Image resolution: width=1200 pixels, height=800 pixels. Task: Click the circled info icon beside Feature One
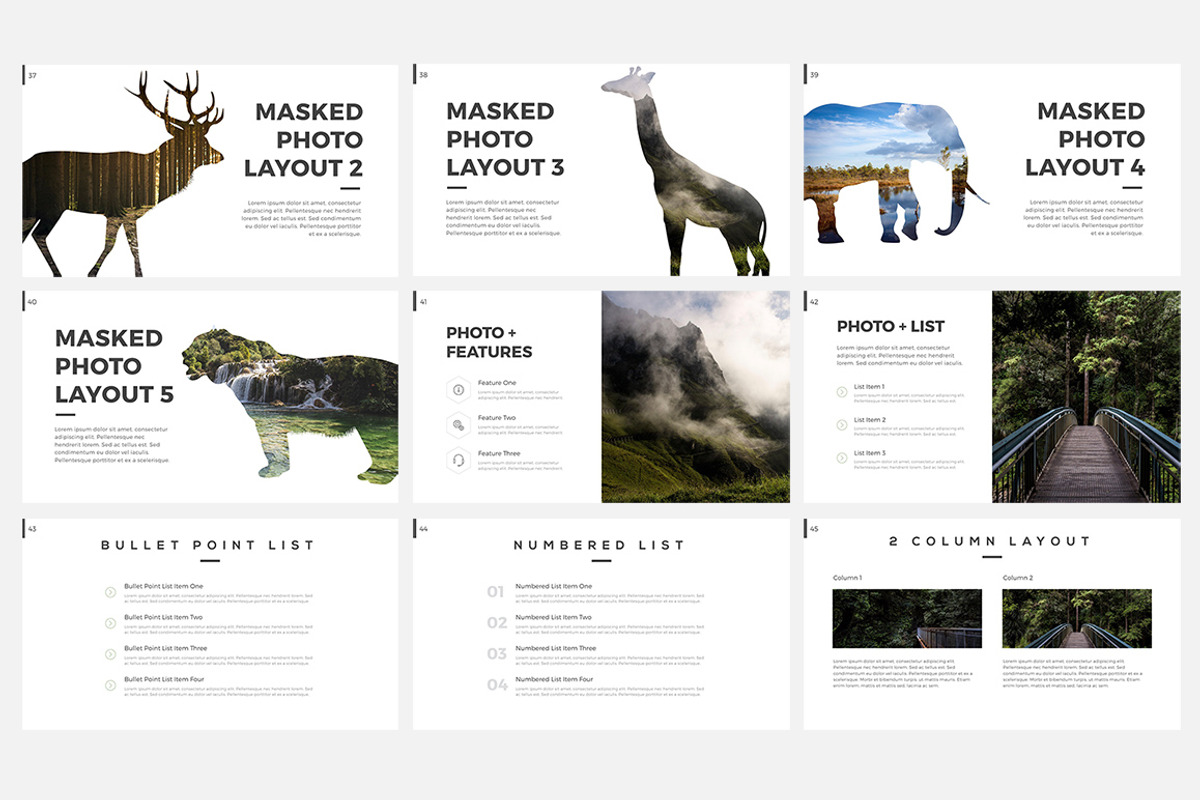click(x=458, y=389)
